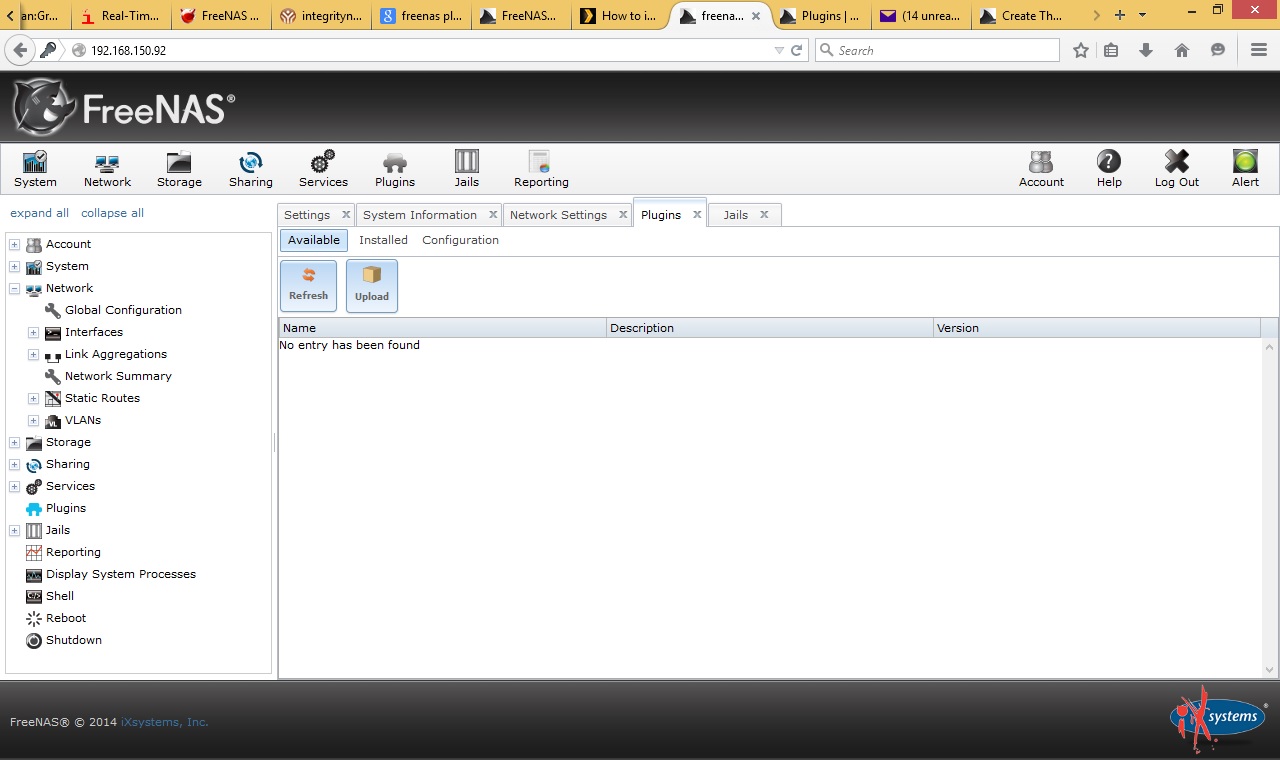Image resolution: width=1280 pixels, height=760 pixels.
Task: Close the Network Settings tab
Action: 623,215
